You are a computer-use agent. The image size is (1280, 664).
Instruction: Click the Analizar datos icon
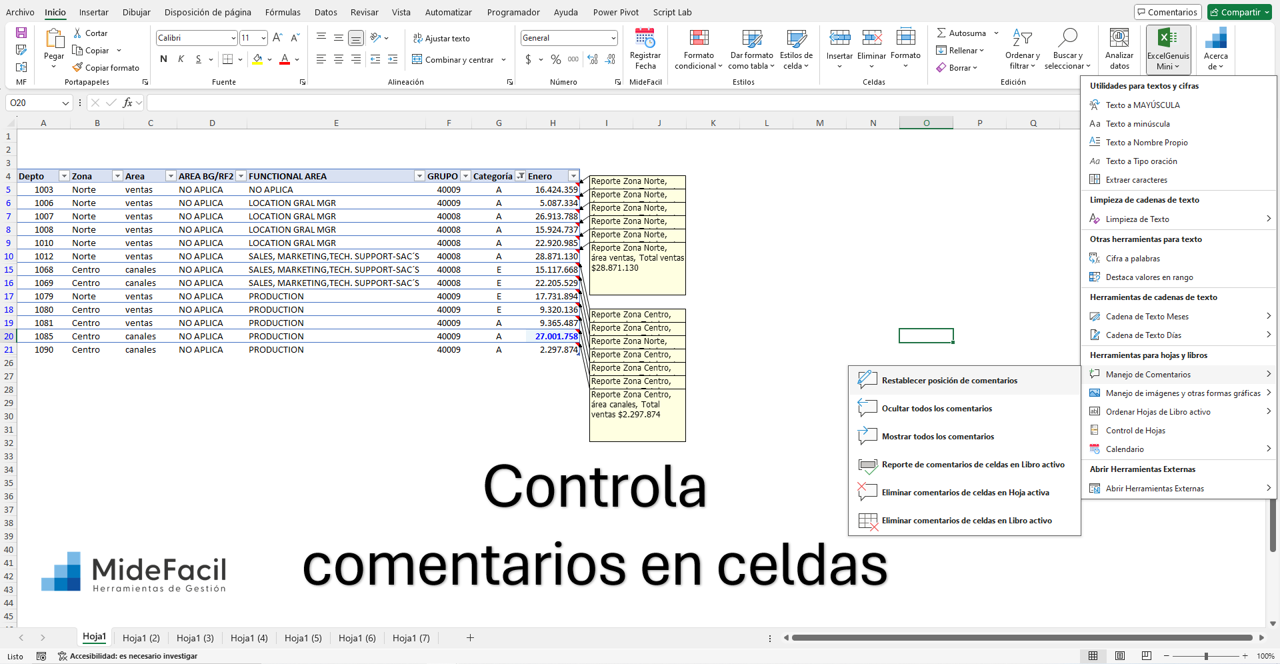[1119, 49]
